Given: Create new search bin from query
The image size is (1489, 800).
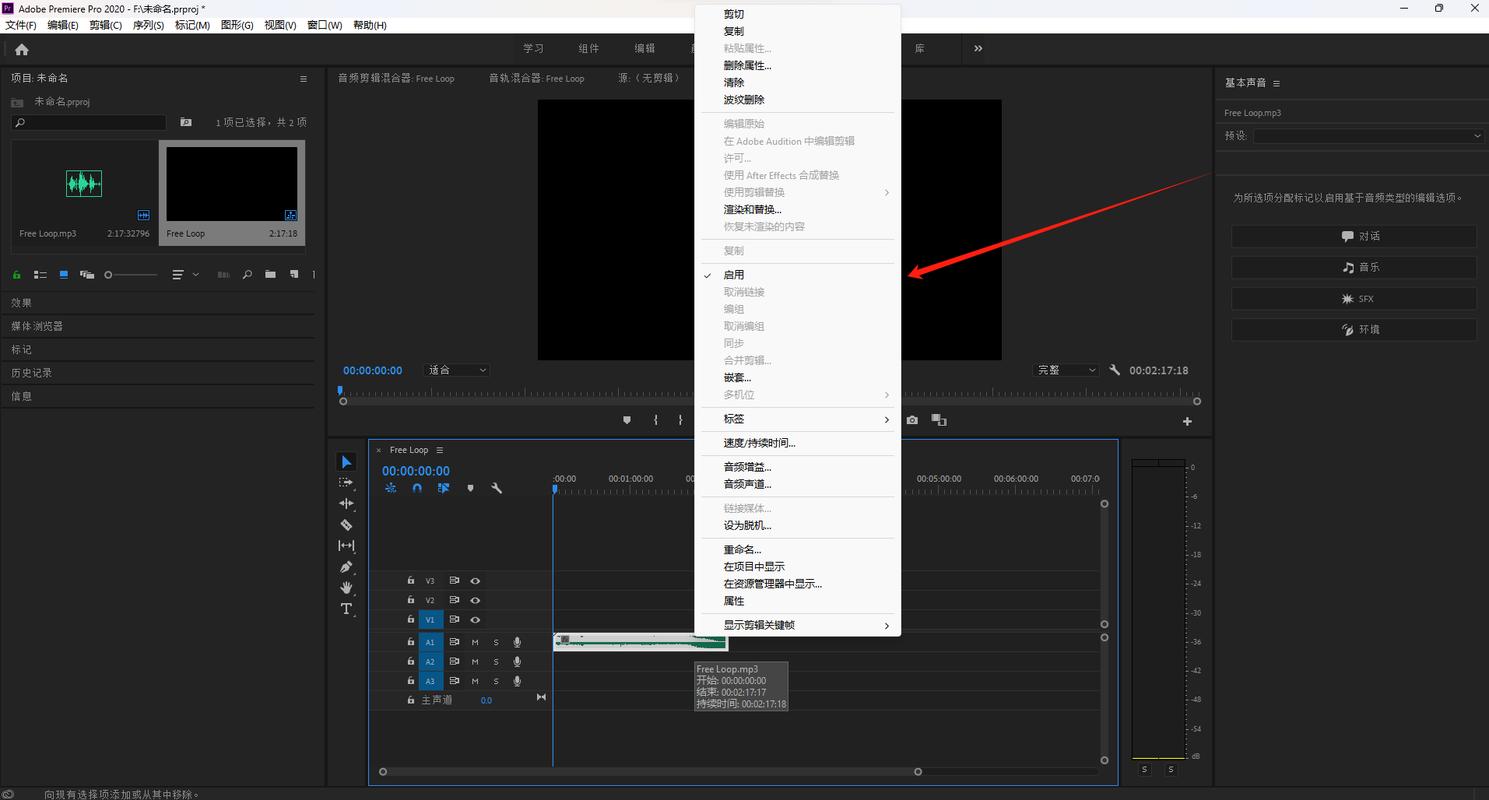Looking at the screenshot, I should [x=186, y=122].
